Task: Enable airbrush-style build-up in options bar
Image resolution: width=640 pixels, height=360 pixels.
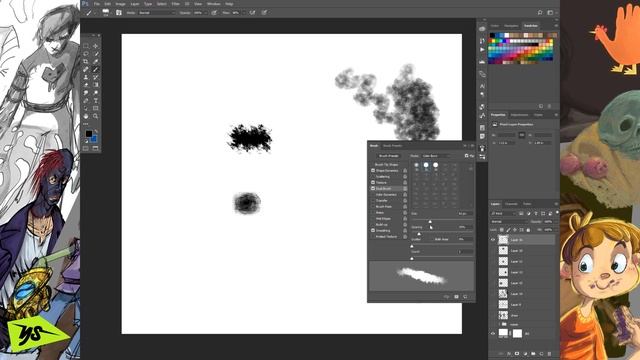Action: pyautogui.click(x=253, y=13)
